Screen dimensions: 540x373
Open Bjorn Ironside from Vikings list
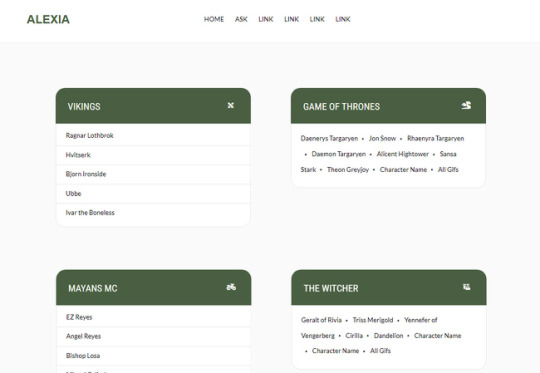point(153,174)
